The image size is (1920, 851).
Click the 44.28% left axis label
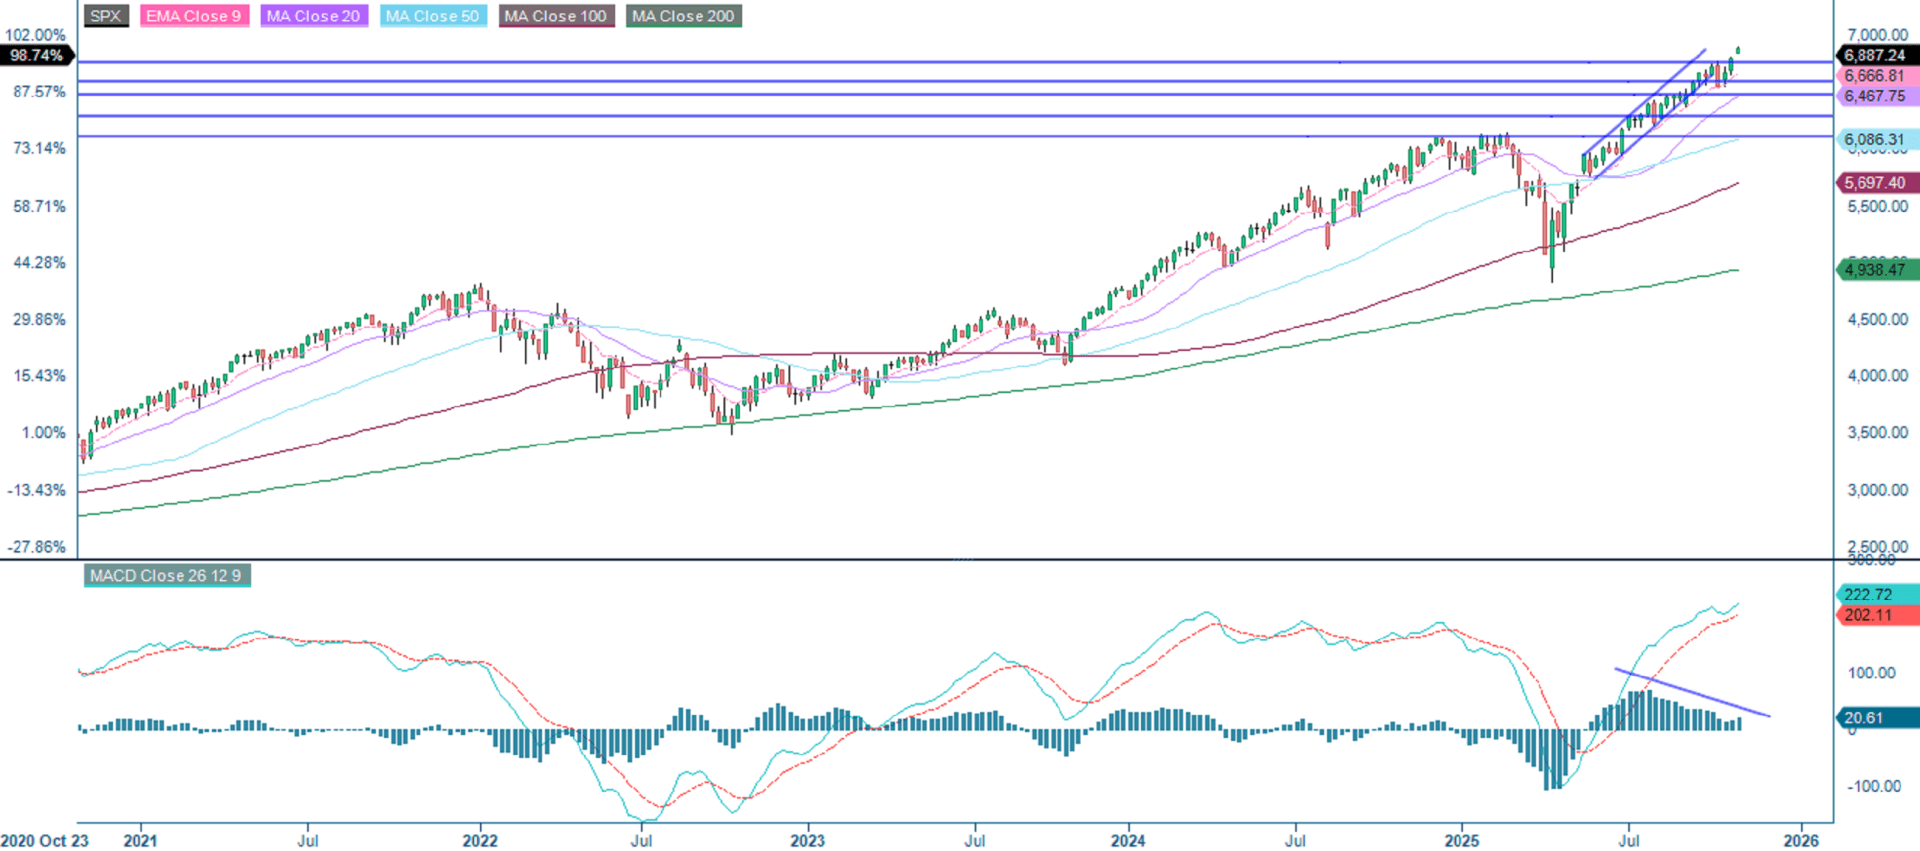point(38,263)
